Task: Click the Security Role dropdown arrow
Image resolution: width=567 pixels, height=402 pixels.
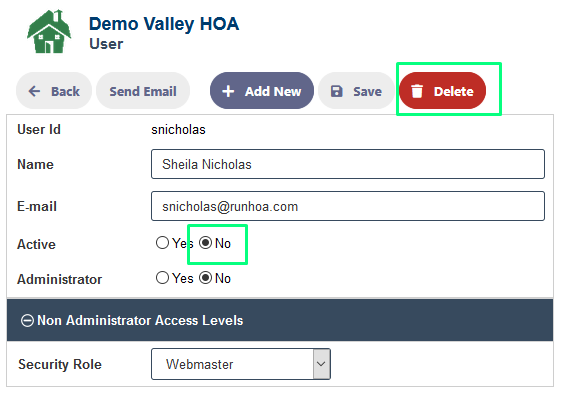Action: click(x=321, y=364)
